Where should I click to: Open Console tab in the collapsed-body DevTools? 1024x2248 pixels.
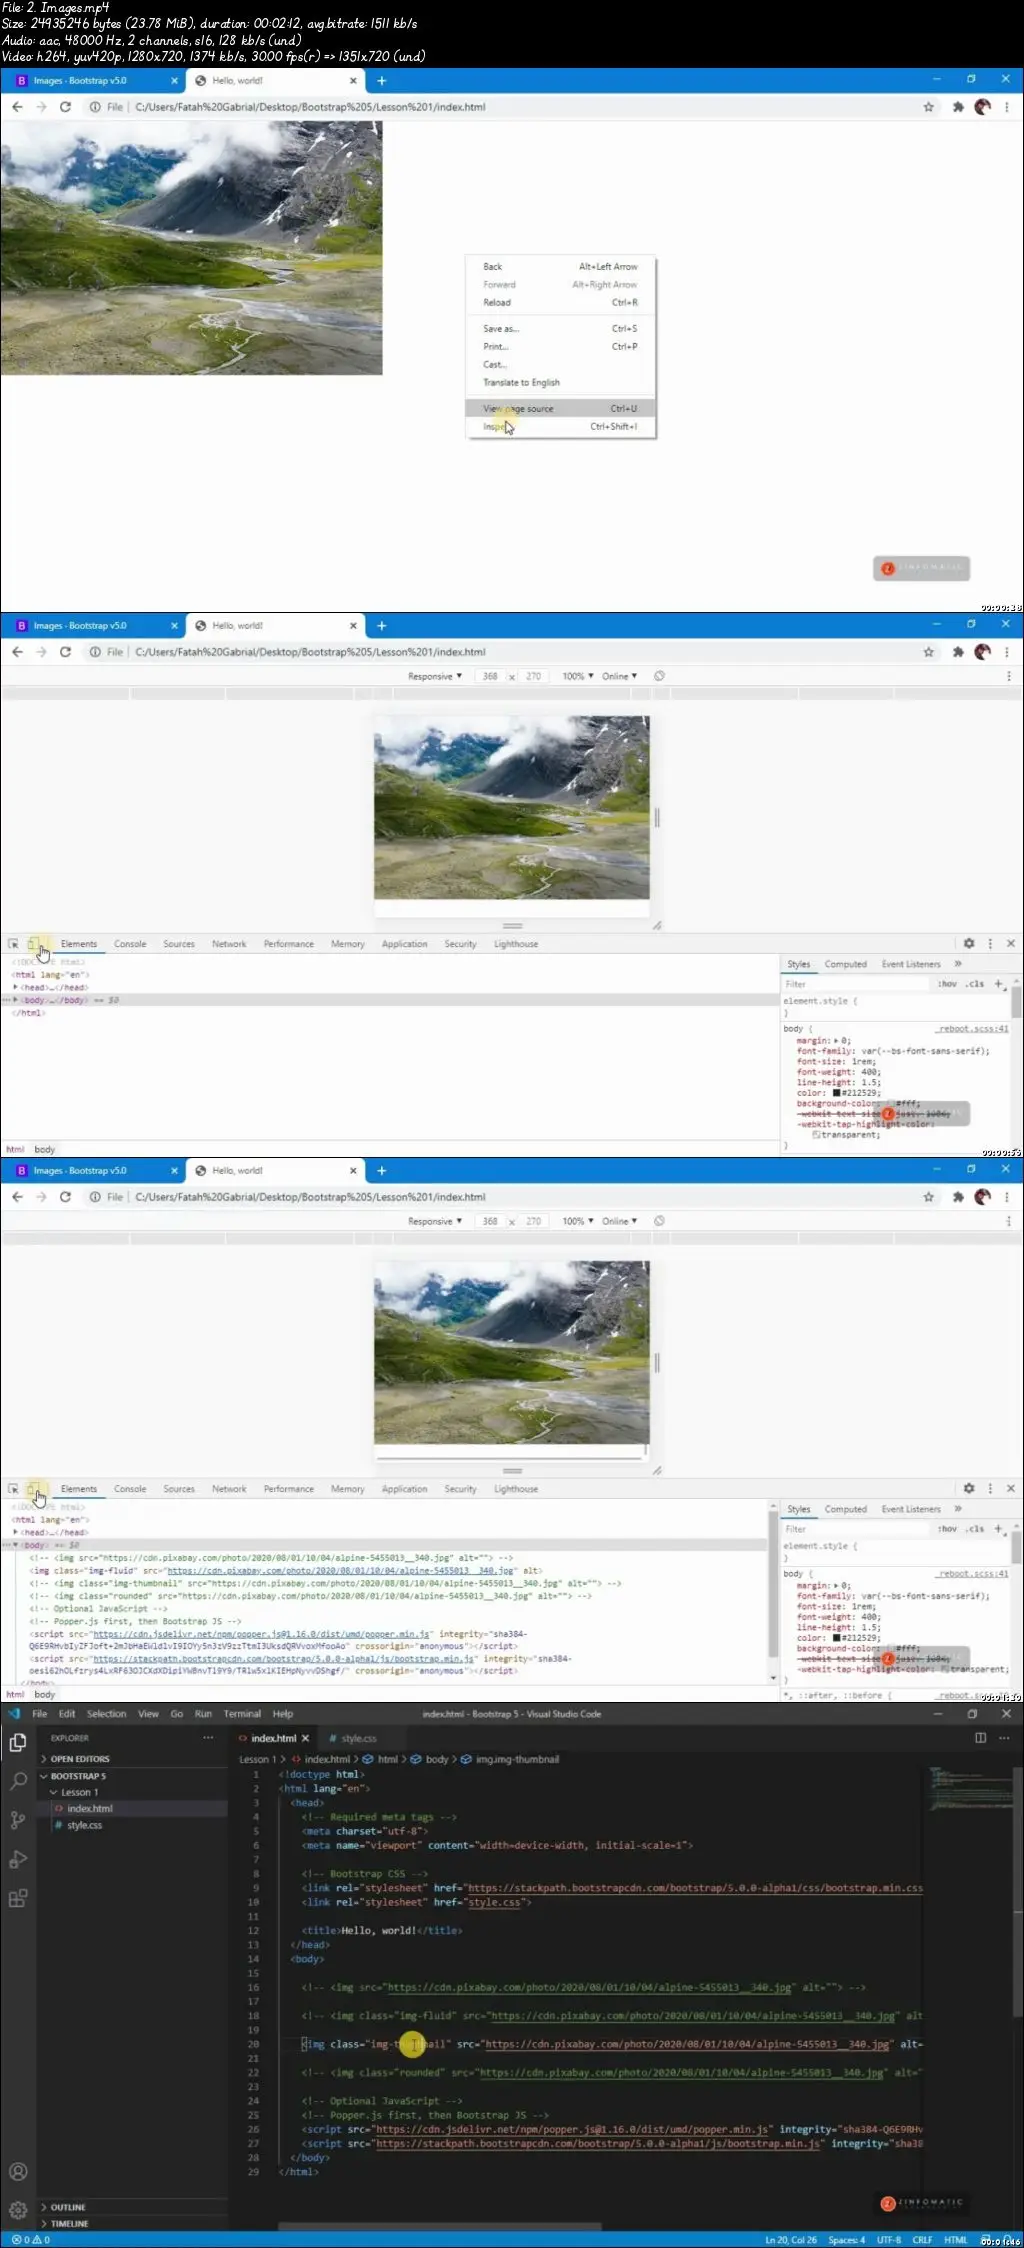[x=130, y=944]
